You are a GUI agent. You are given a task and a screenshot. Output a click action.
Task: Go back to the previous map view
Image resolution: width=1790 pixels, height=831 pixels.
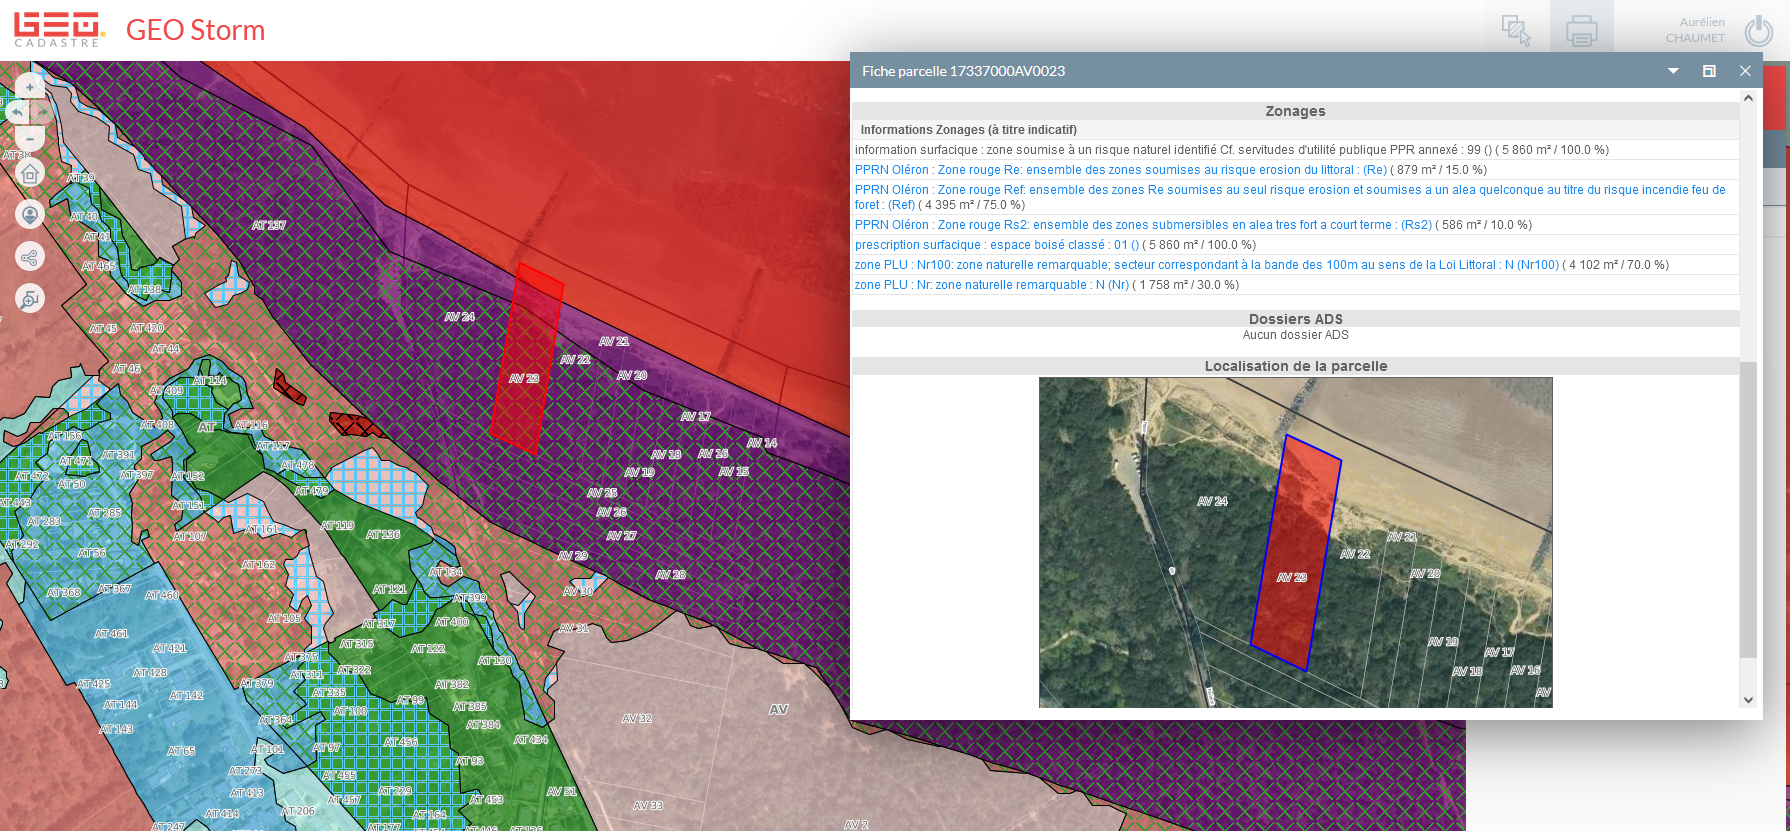click(x=17, y=112)
